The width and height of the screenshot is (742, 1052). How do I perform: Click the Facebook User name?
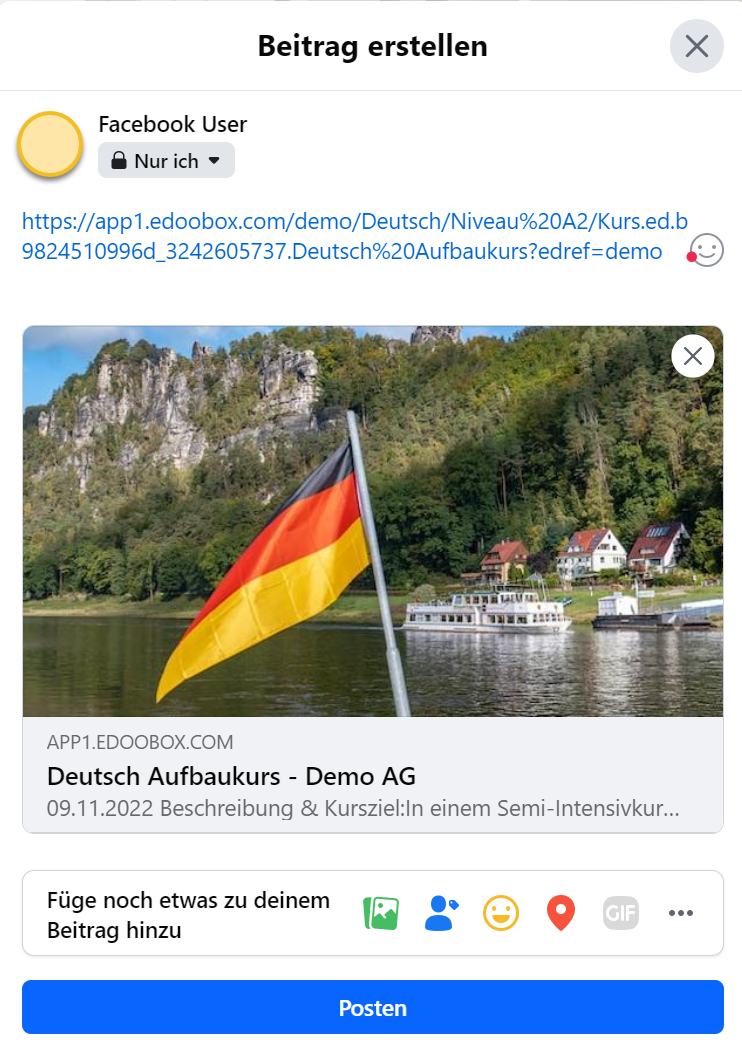pyautogui.click(x=172, y=125)
